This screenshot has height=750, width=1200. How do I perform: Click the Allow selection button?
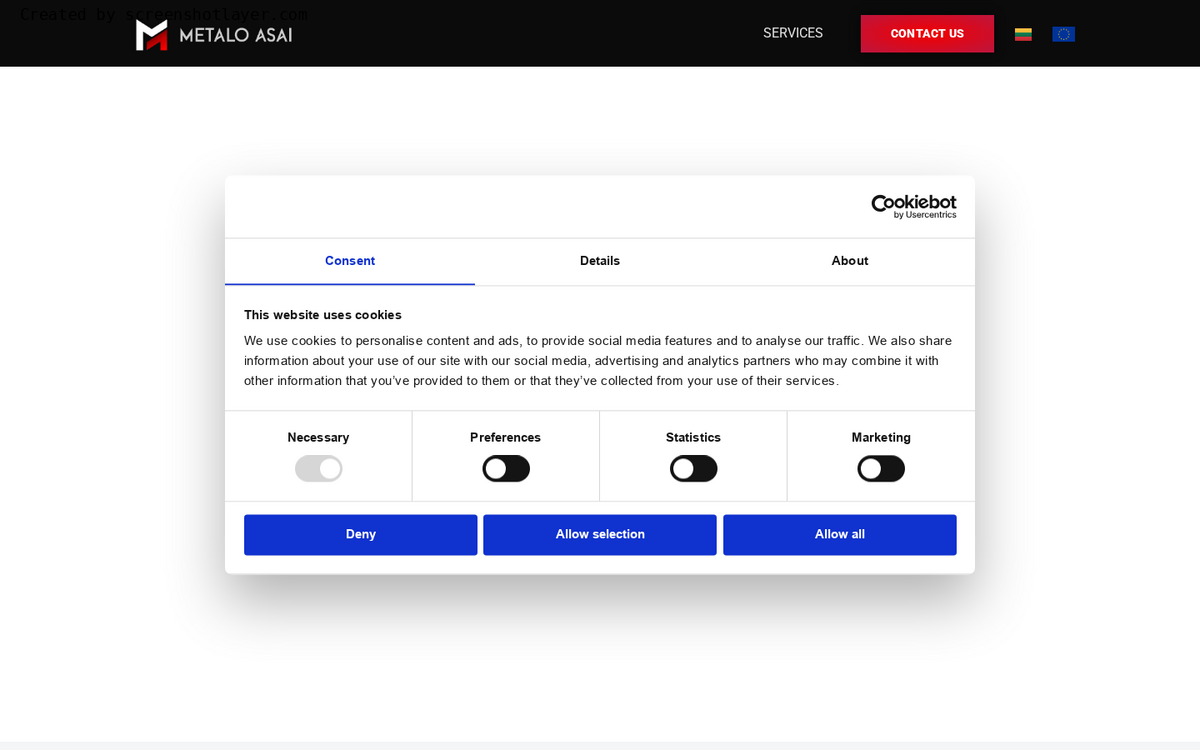point(600,534)
